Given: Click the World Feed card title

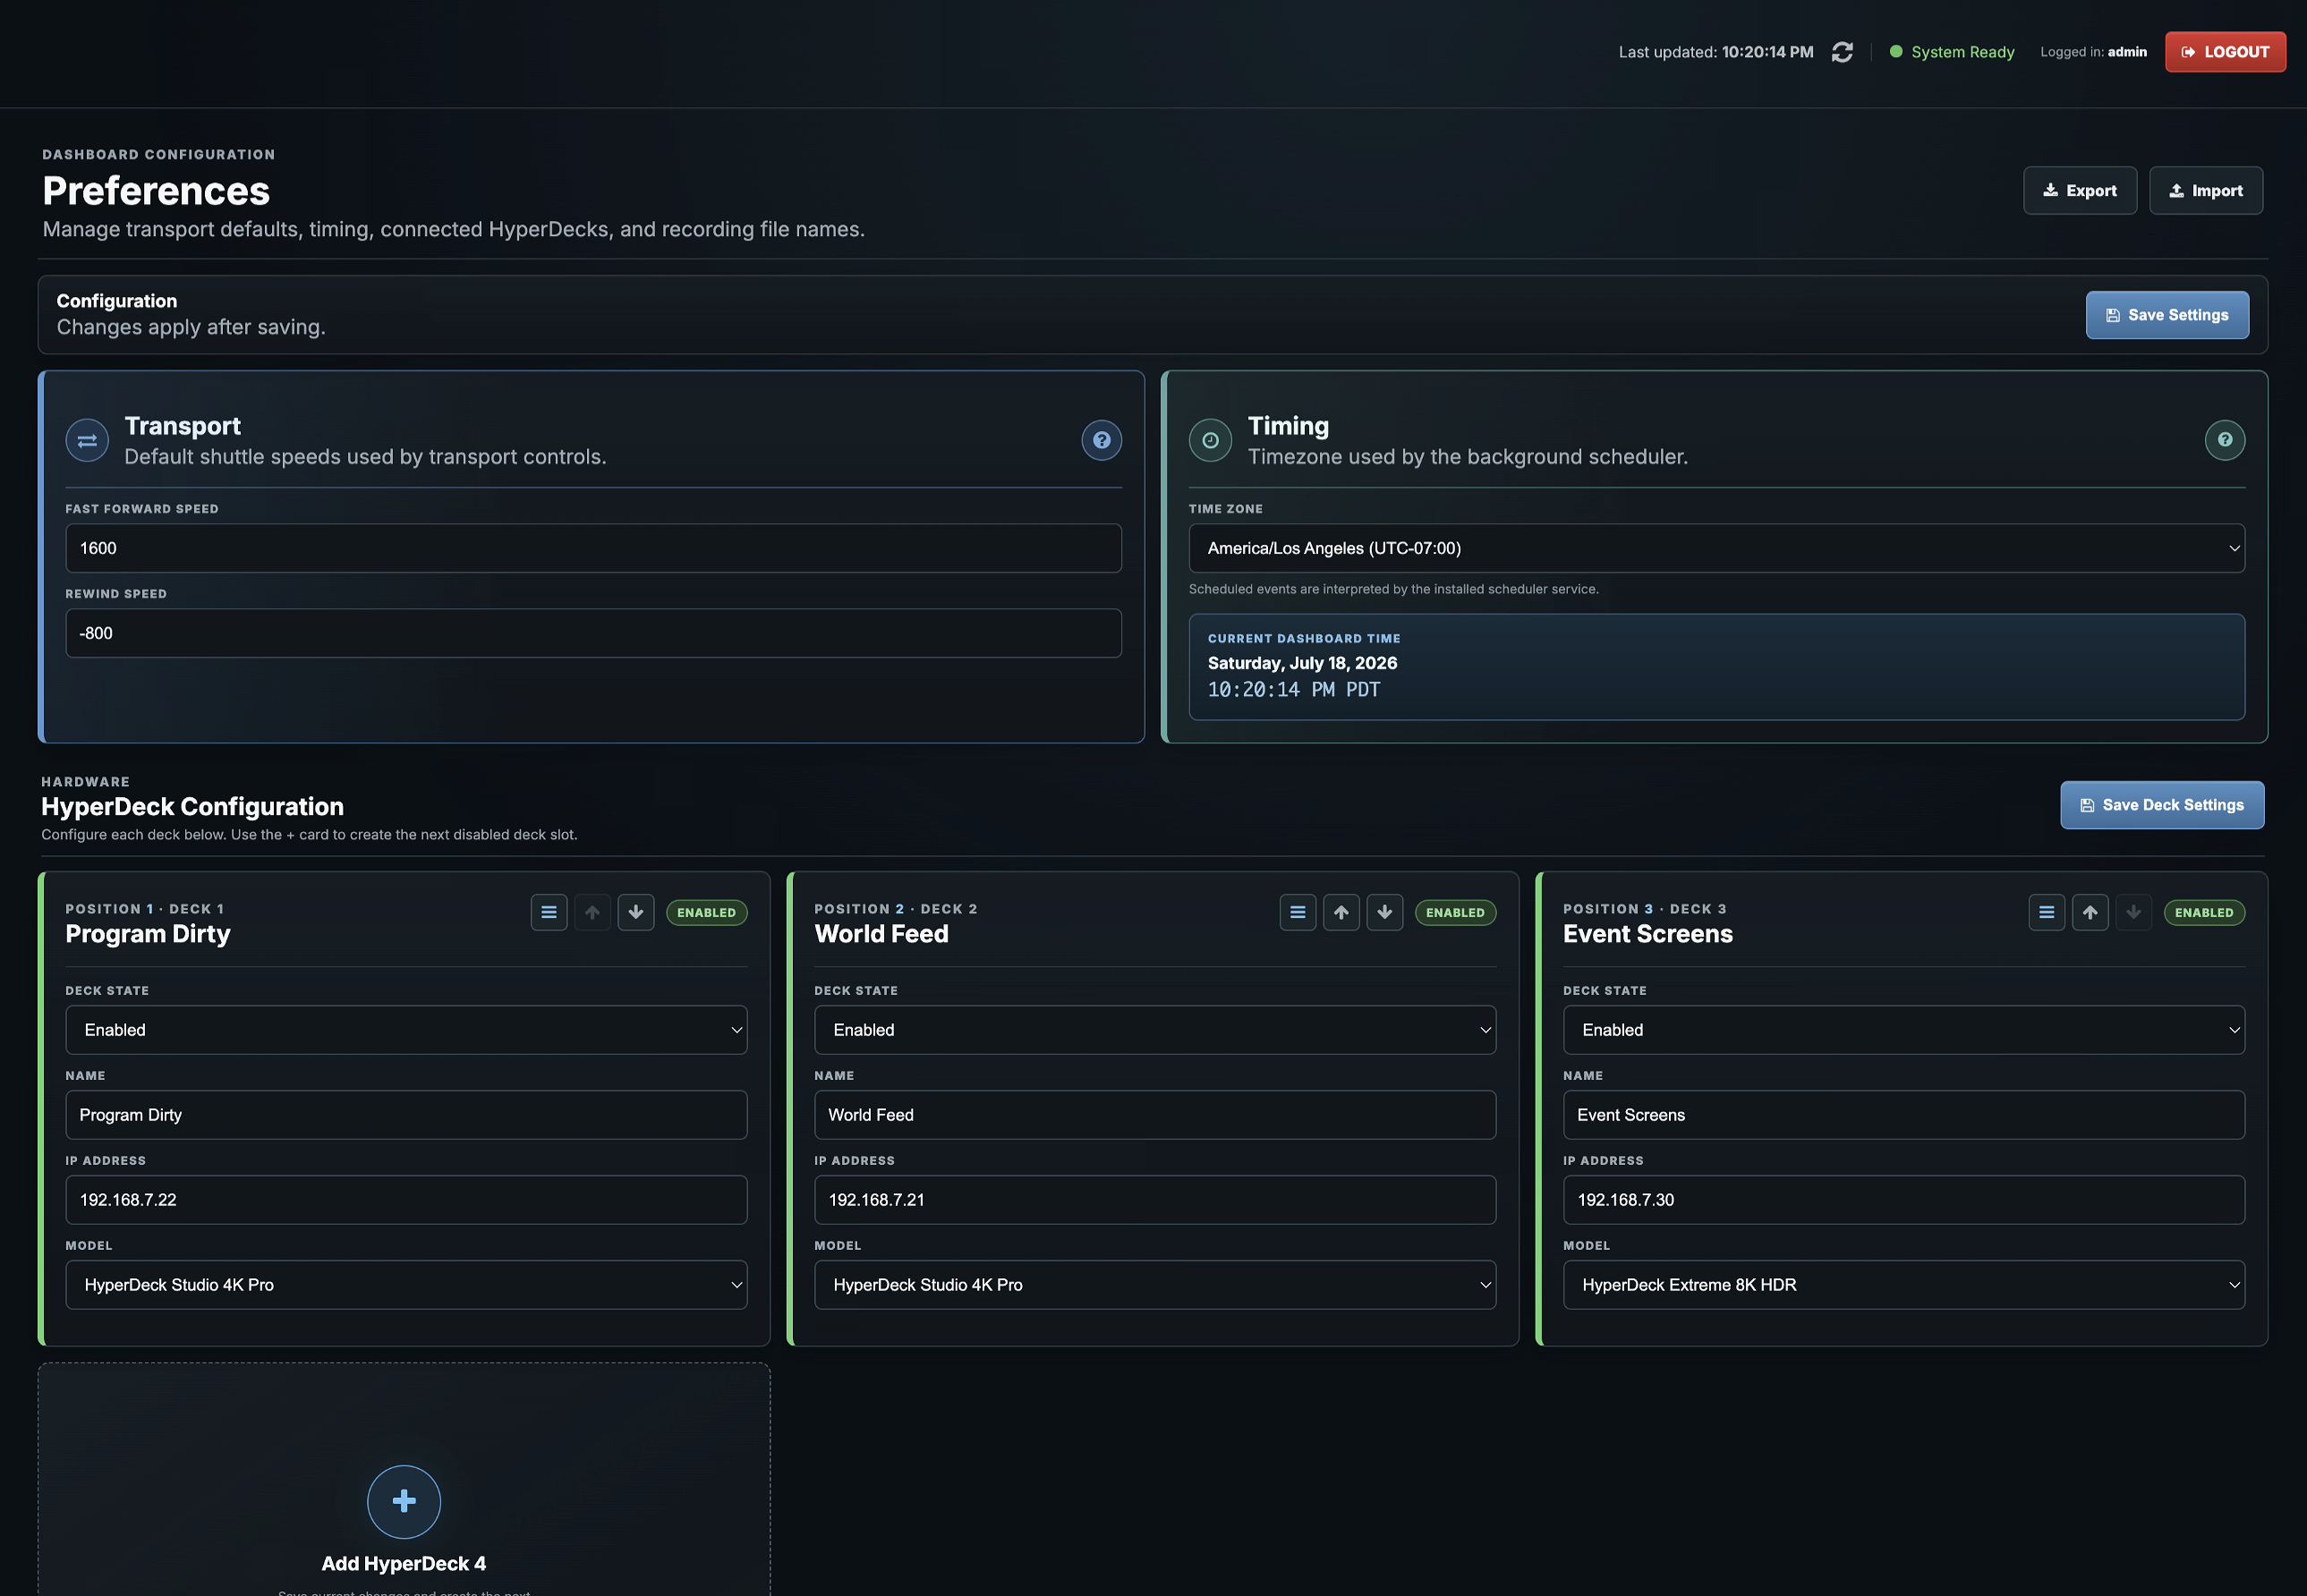Looking at the screenshot, I should [881, 934].
